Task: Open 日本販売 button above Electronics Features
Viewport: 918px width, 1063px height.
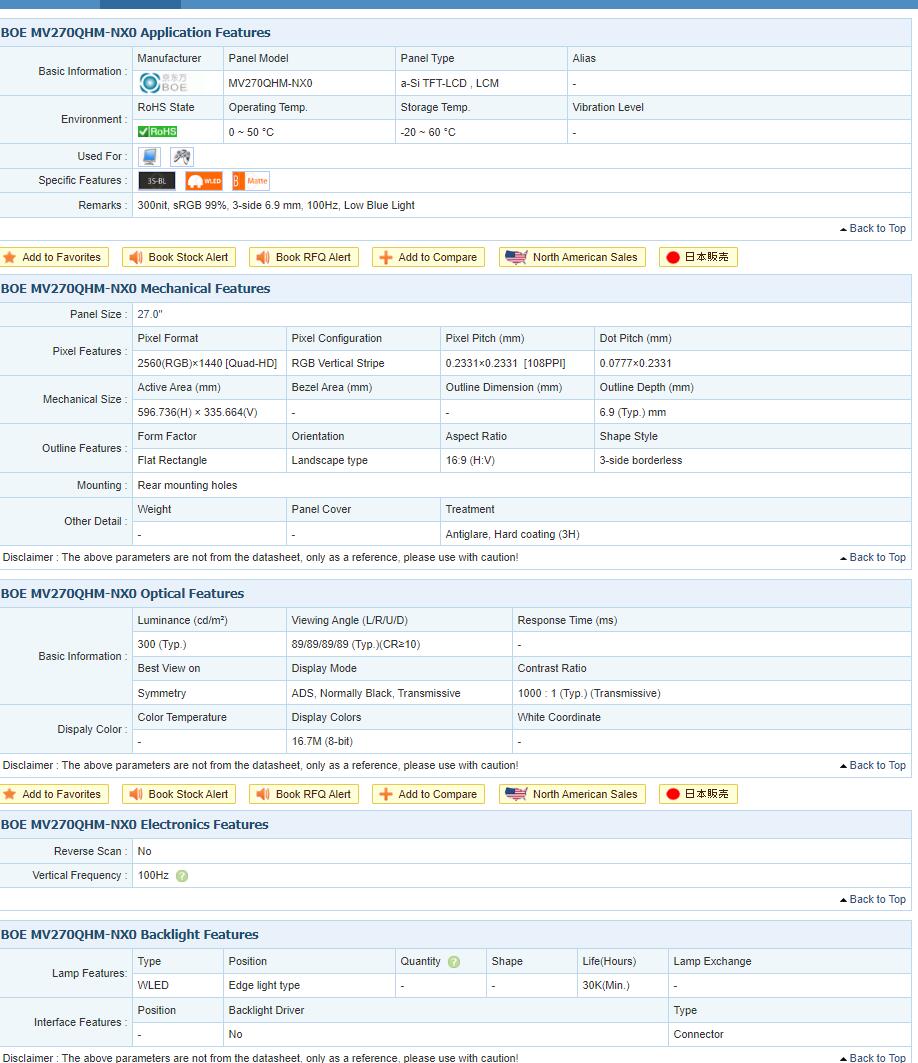Action: 698,795
